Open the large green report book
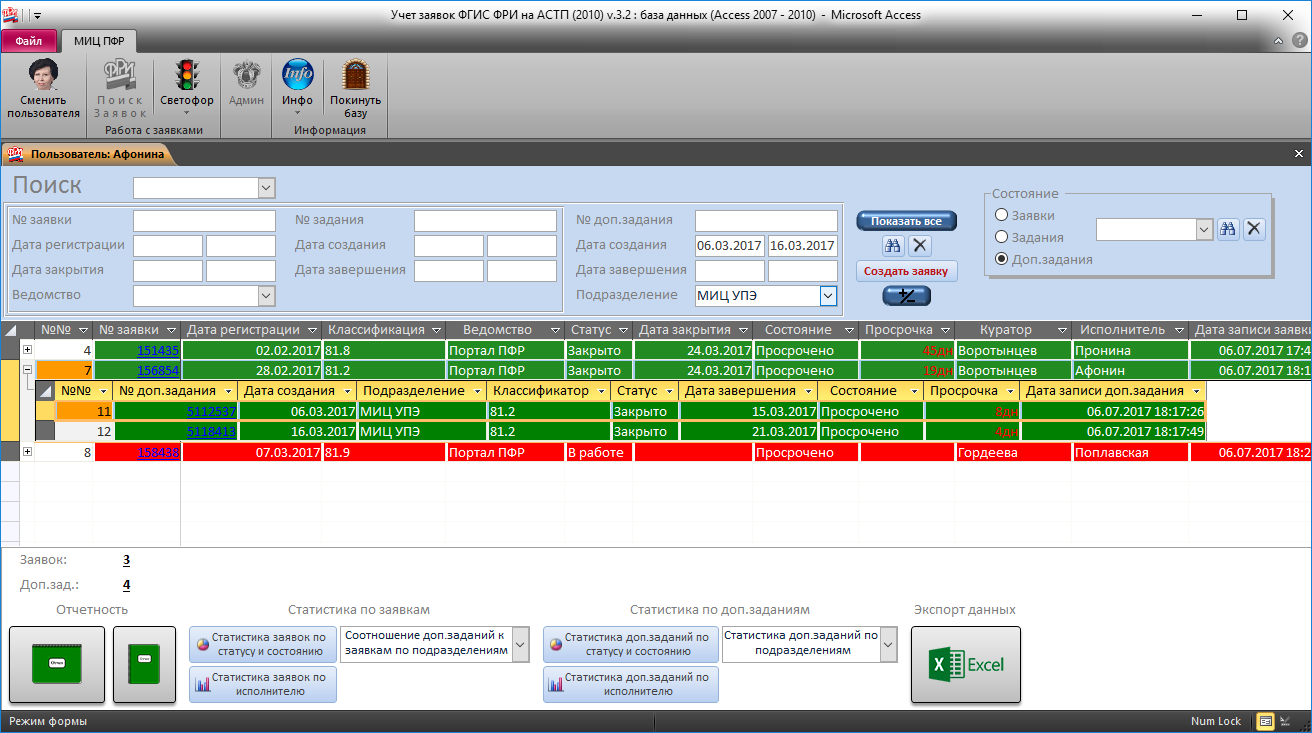Viewport: 1312px width, 733px height. coord(57,664)
